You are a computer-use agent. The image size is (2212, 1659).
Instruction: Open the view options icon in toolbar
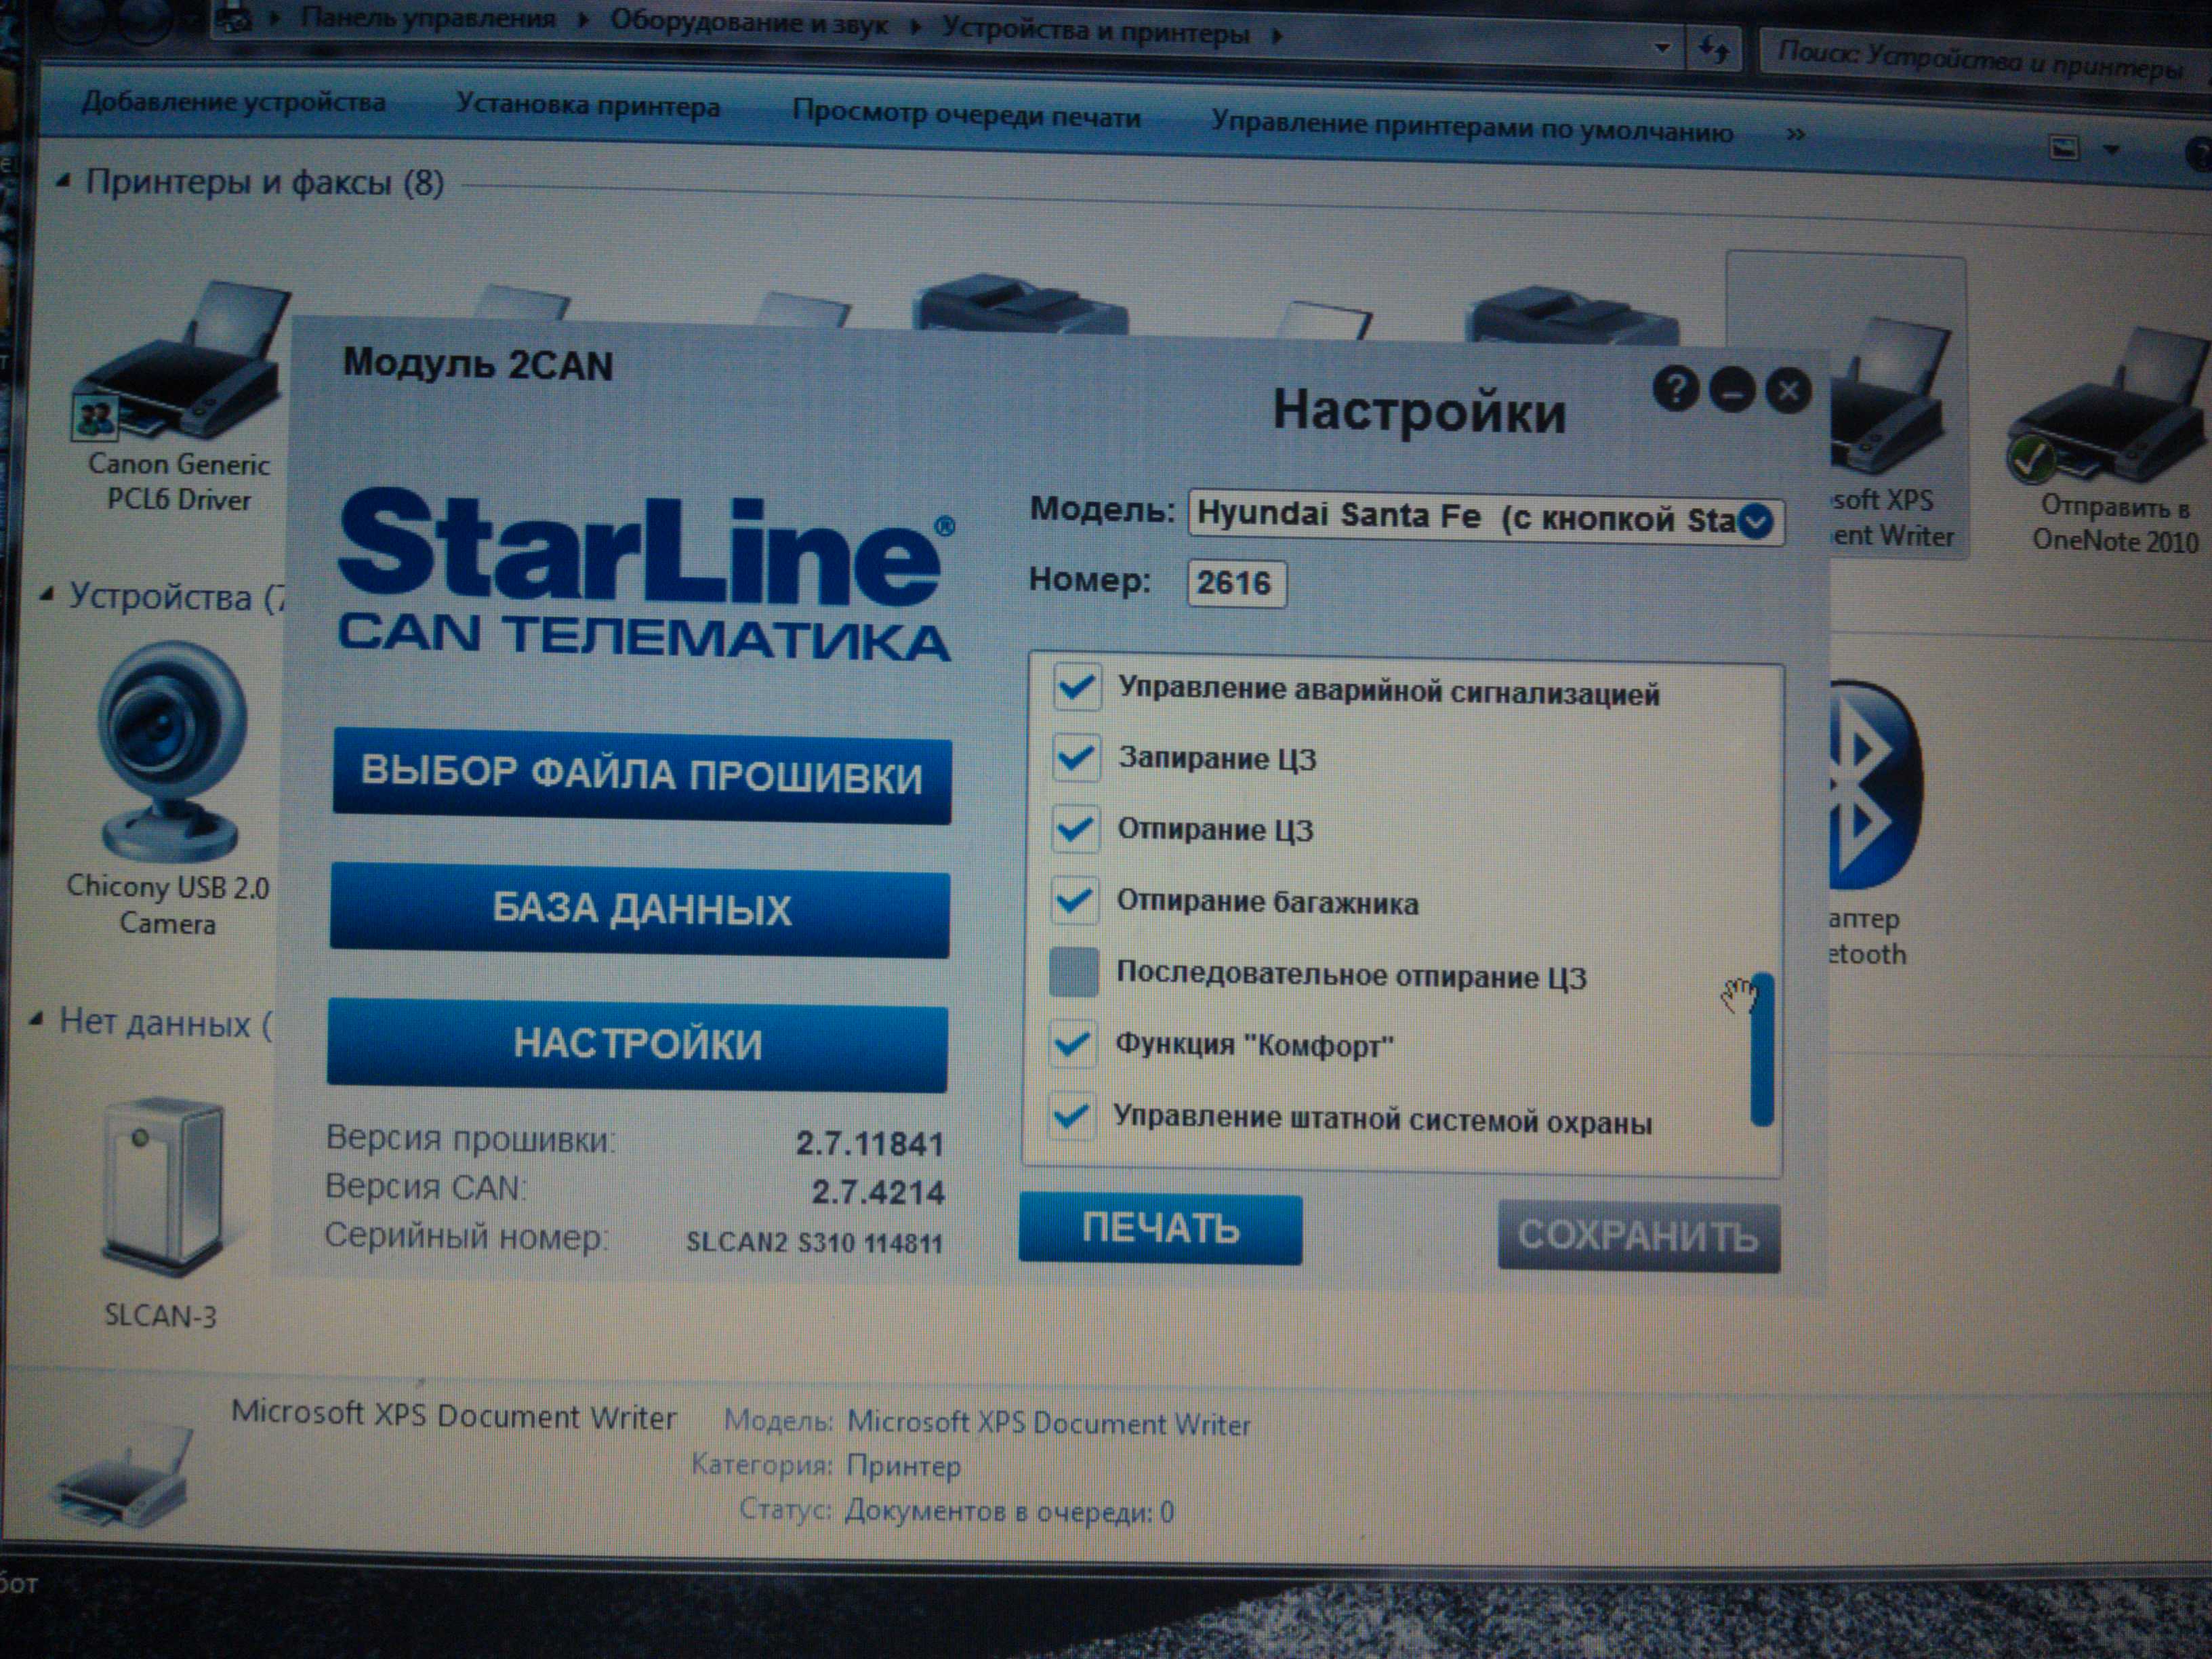point(2064,149)
